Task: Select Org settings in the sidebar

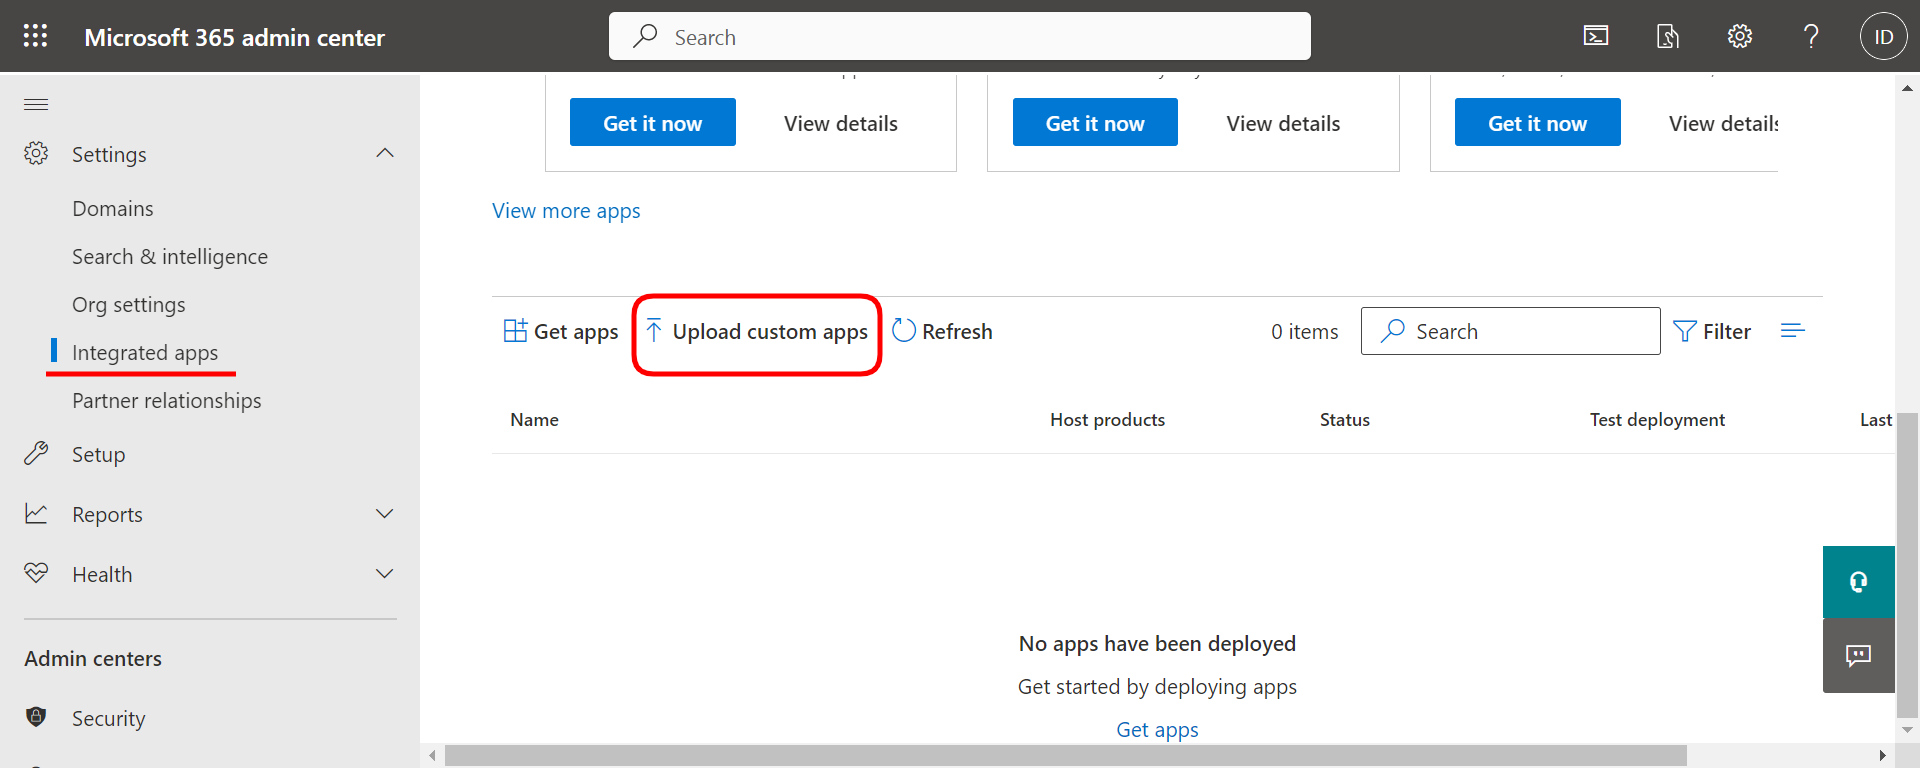Action: [129, 305]
